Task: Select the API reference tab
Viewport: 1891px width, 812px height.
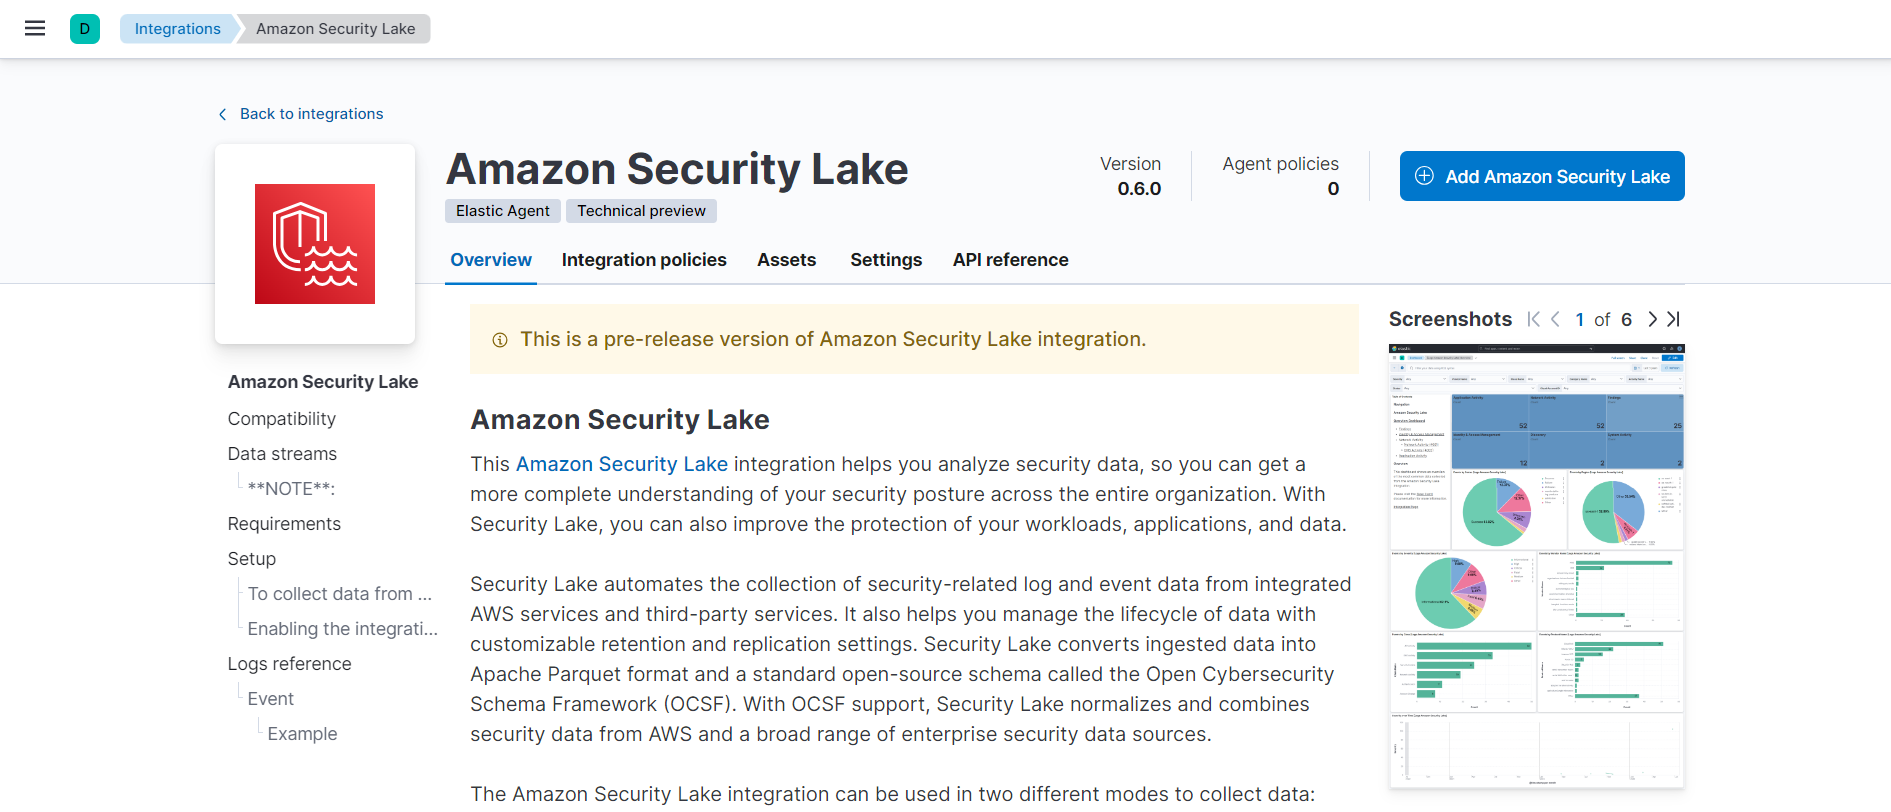Action: [x=1010, y=260]
